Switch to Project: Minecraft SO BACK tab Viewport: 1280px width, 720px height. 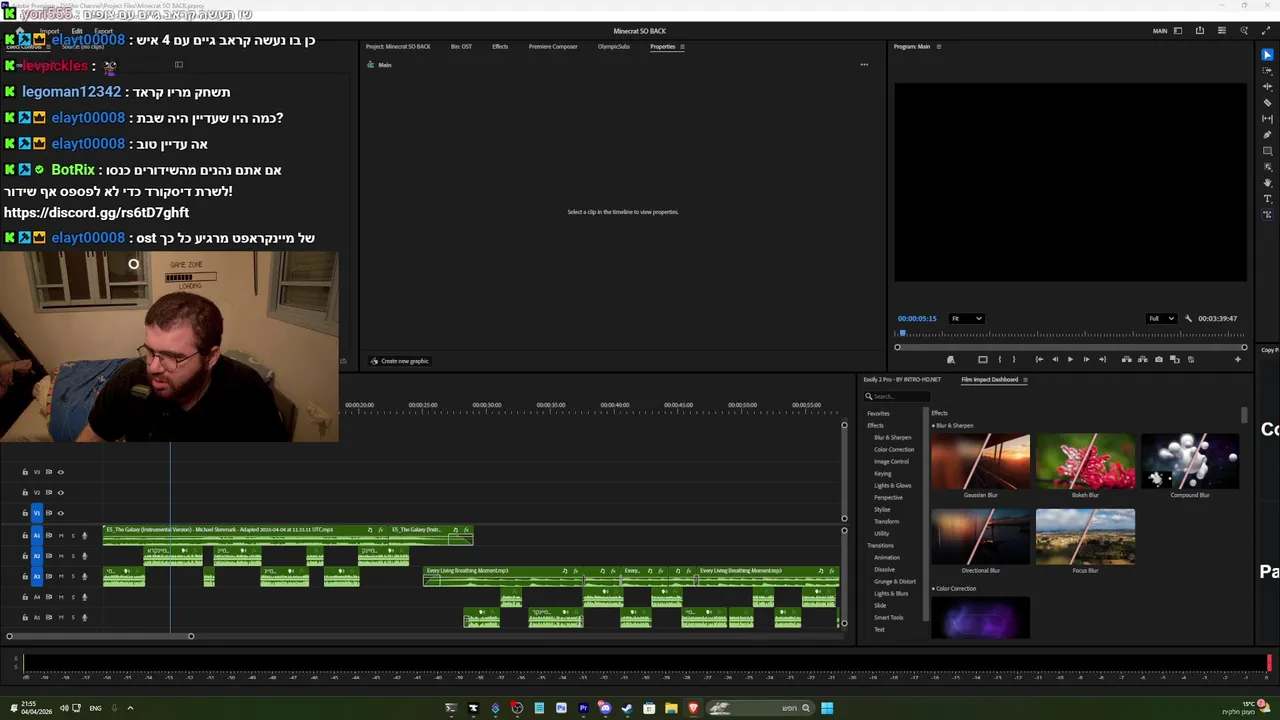click(398, 47)
